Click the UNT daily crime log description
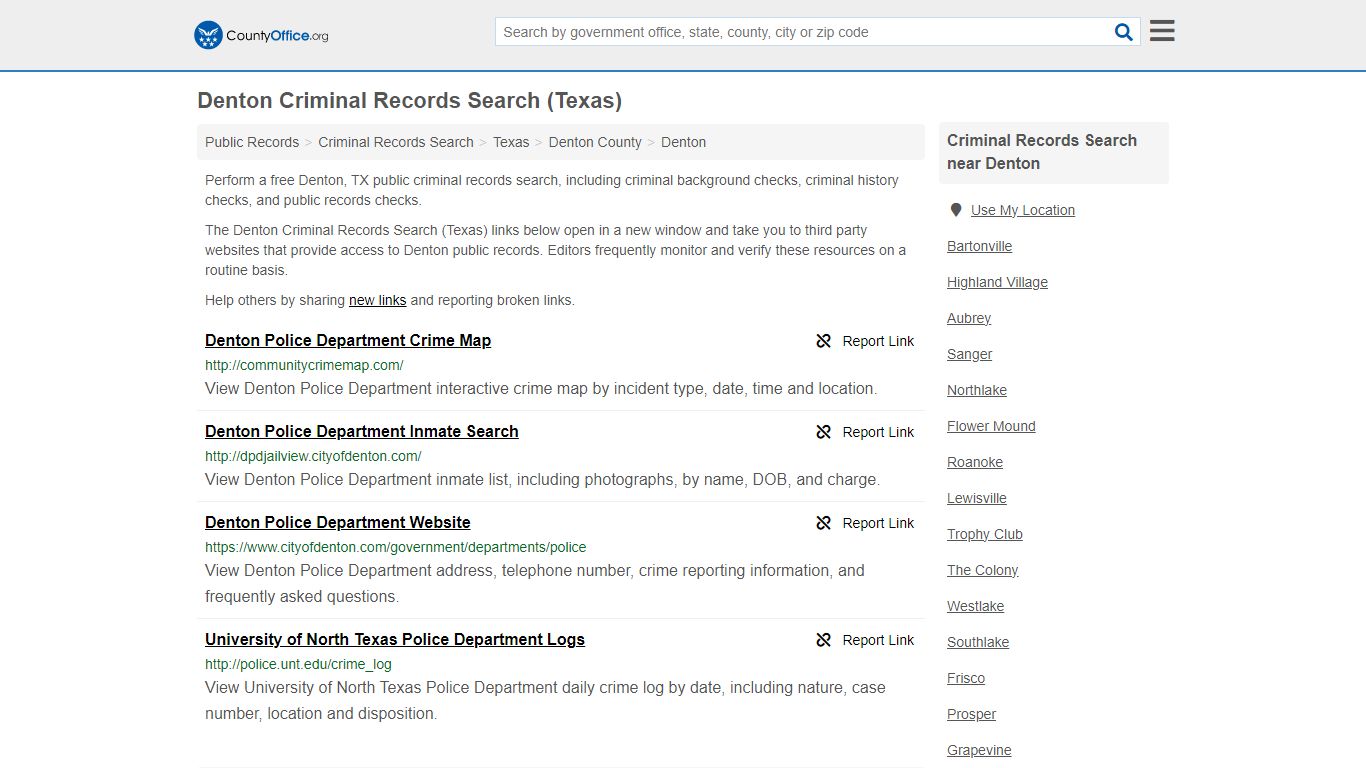 click(x=545, y=701)
